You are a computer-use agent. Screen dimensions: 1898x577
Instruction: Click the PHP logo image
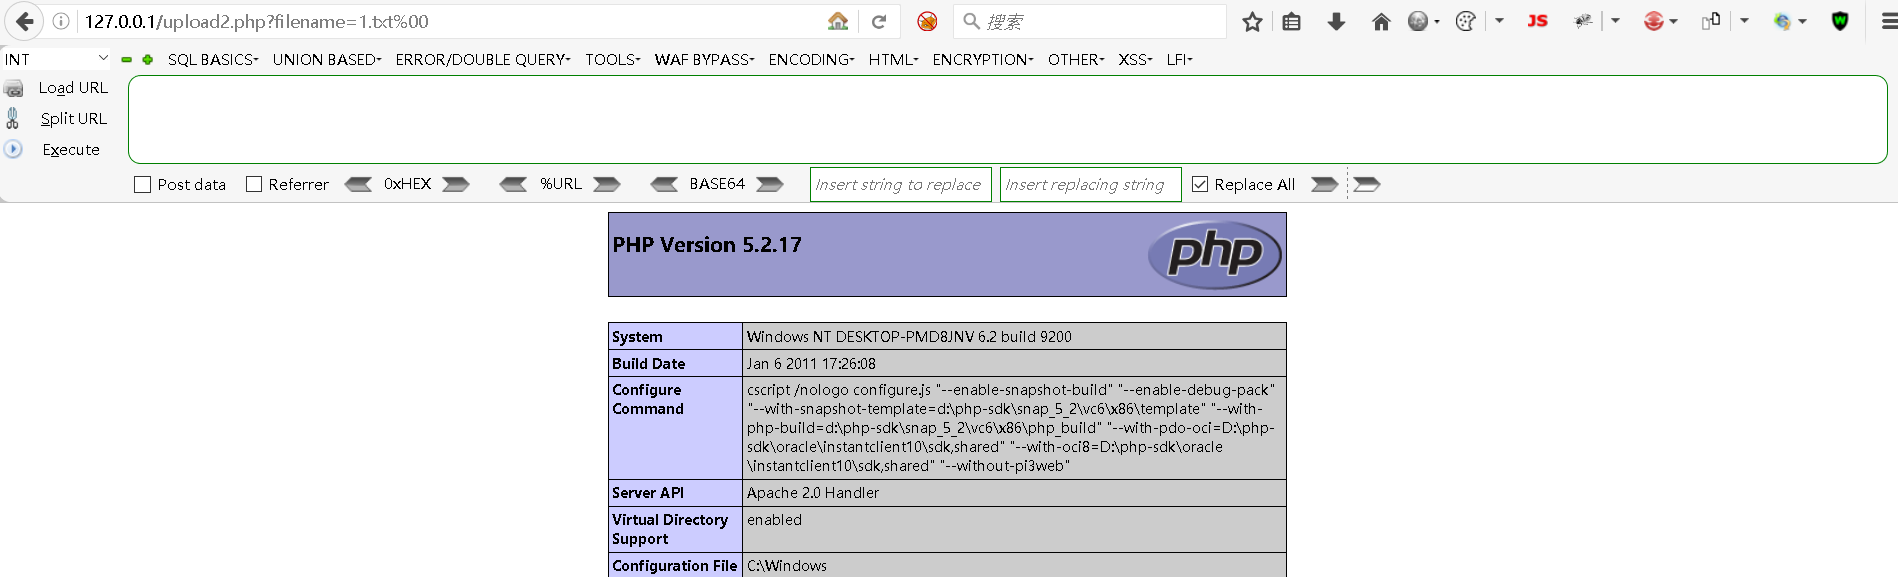click(x=1215, y=254)
